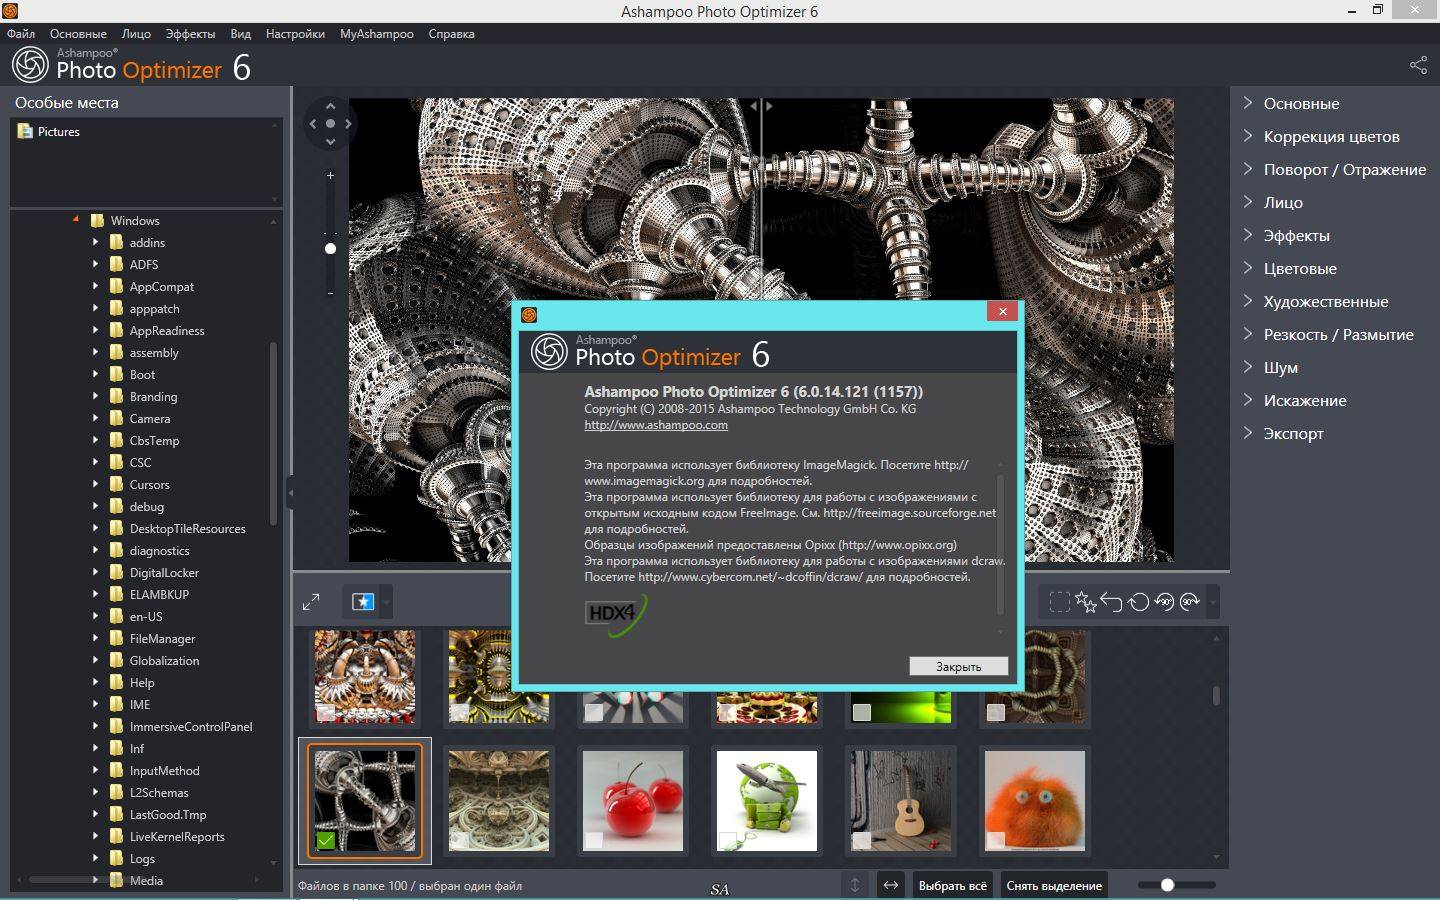This screenshot has width=1440, height=900.
Task: Check the box on the brown rope fractal thumbnail
Action: 996,712
